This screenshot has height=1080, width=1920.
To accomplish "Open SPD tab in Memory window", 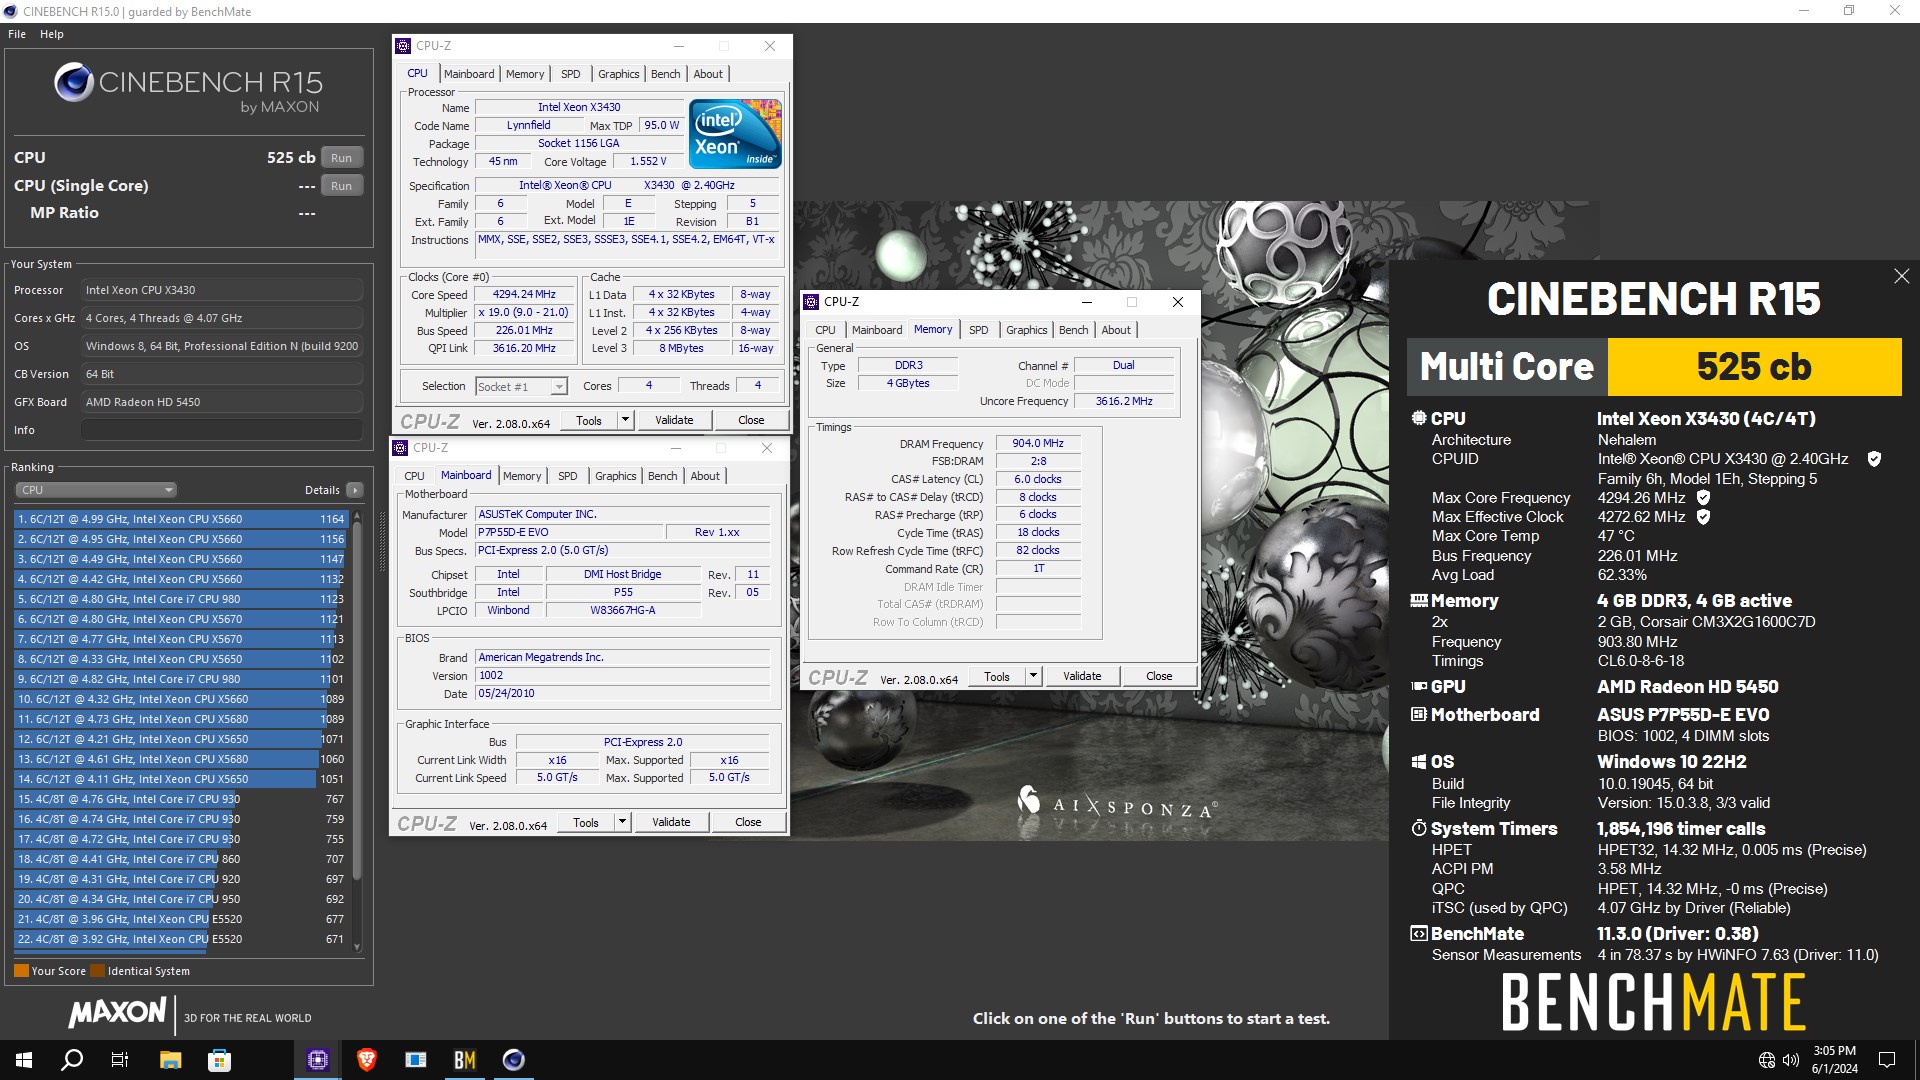I will [979, 330].
